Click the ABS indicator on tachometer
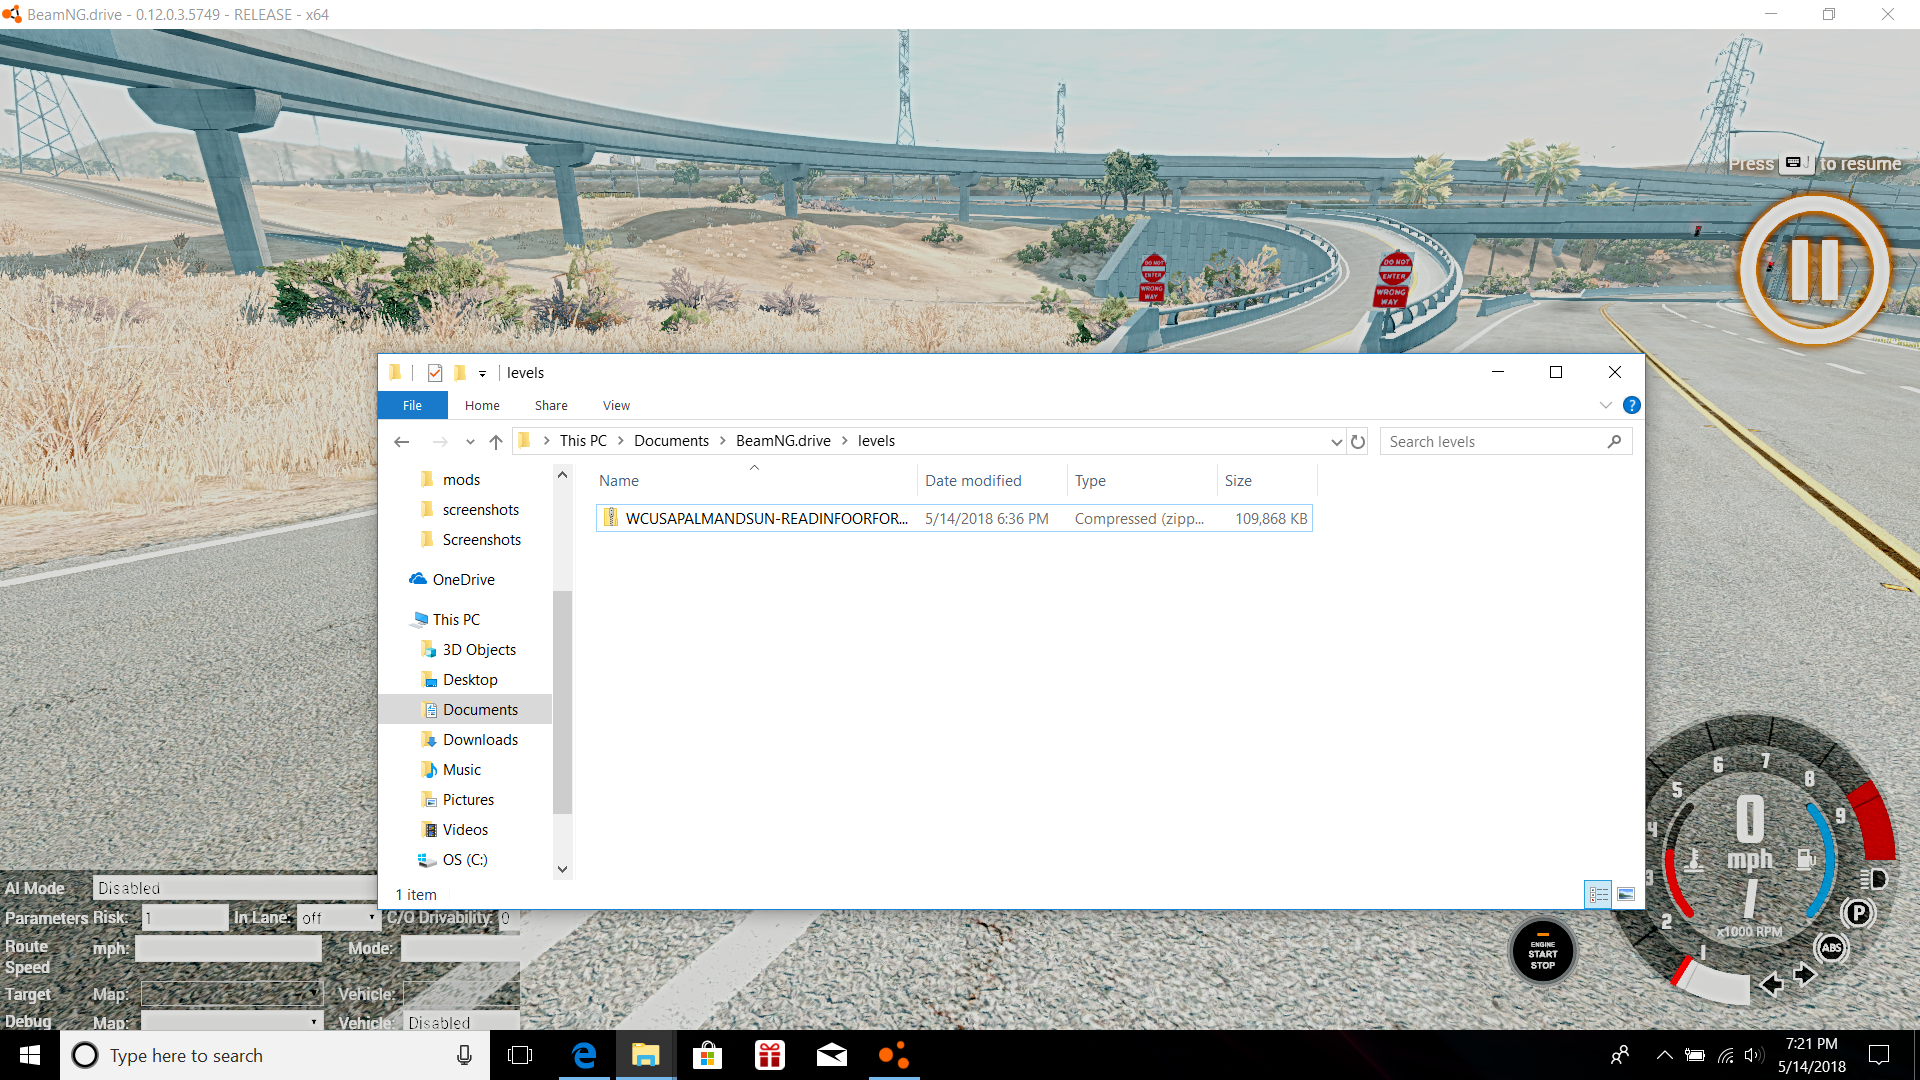This screenshot has height=1080, width=1920. pyautogui.click(x=1831, y=947)
